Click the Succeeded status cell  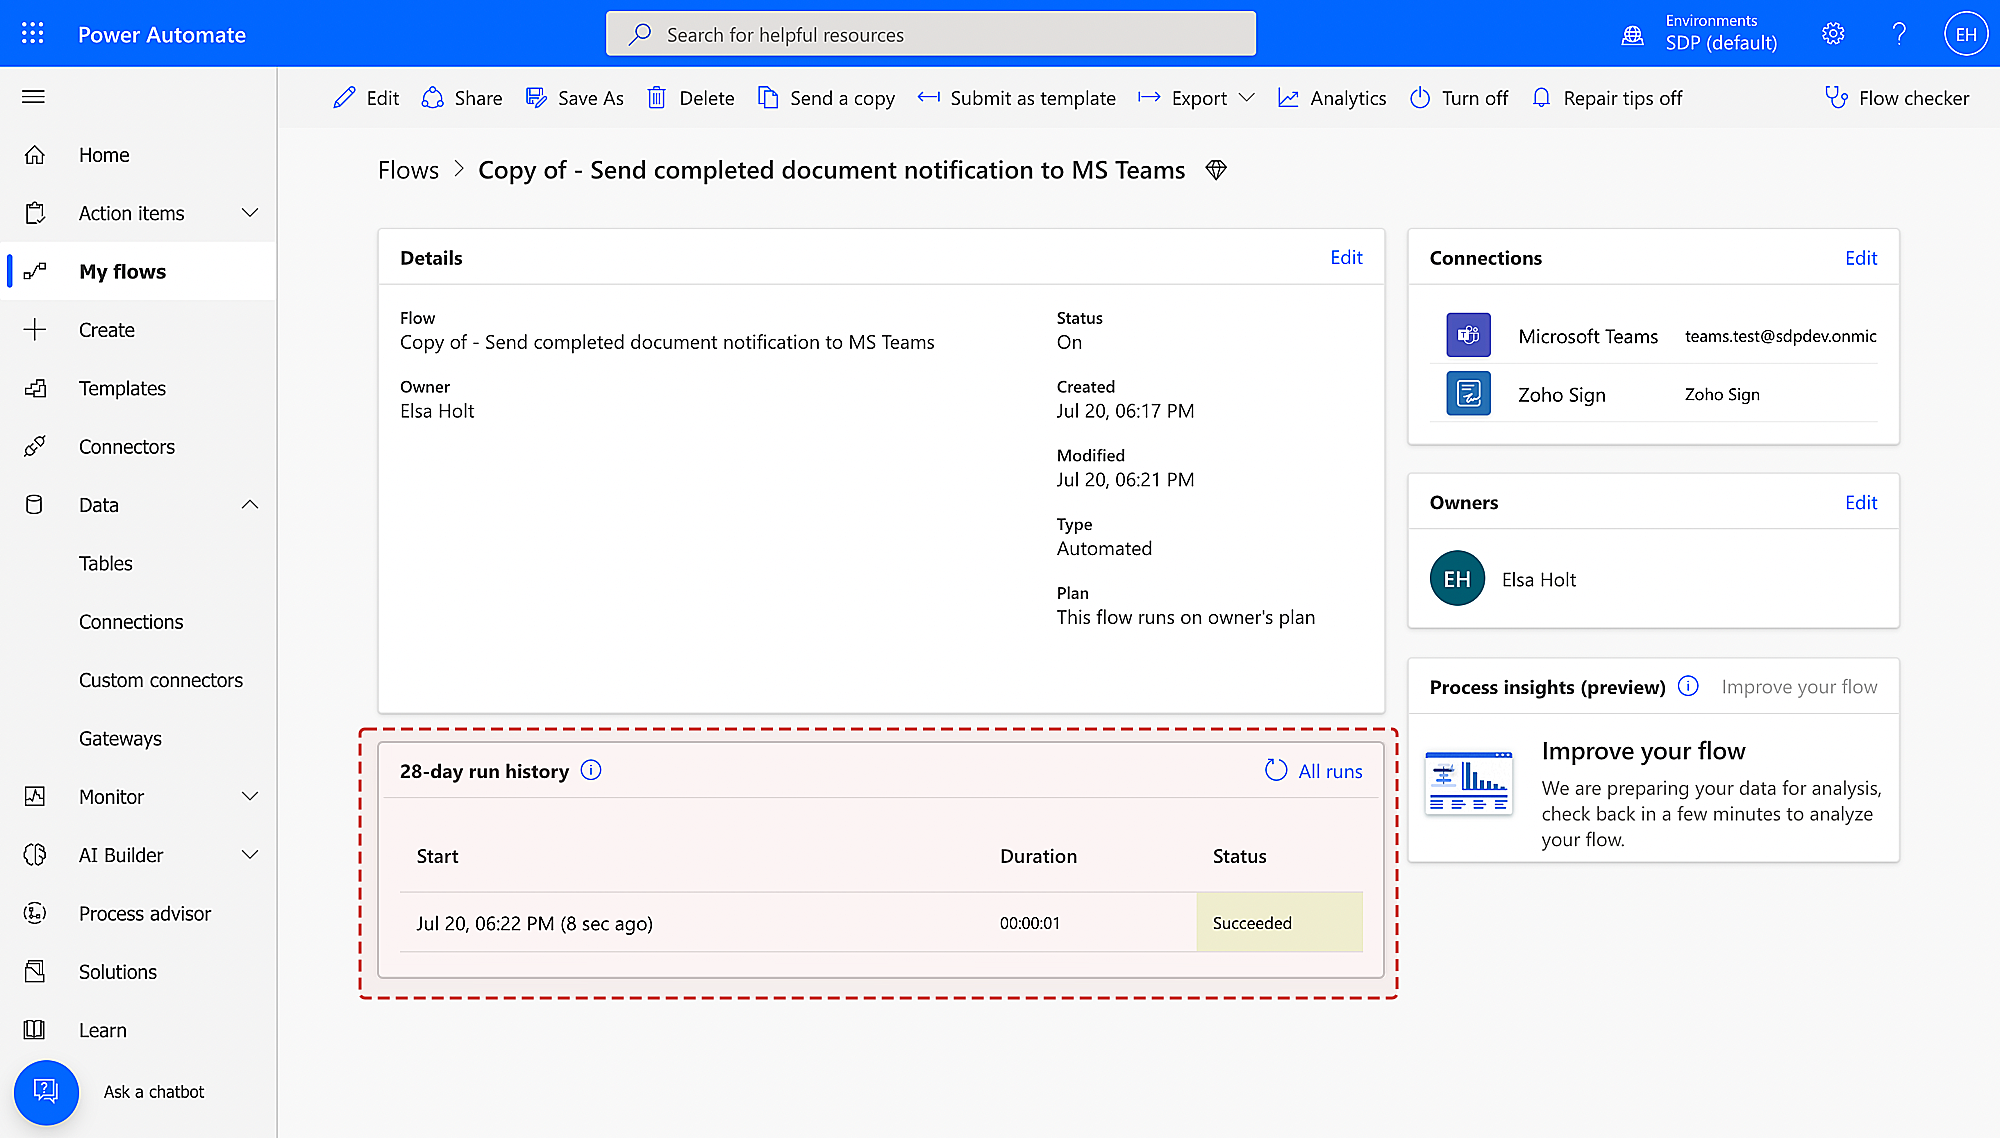click(x=1280, y=922)
